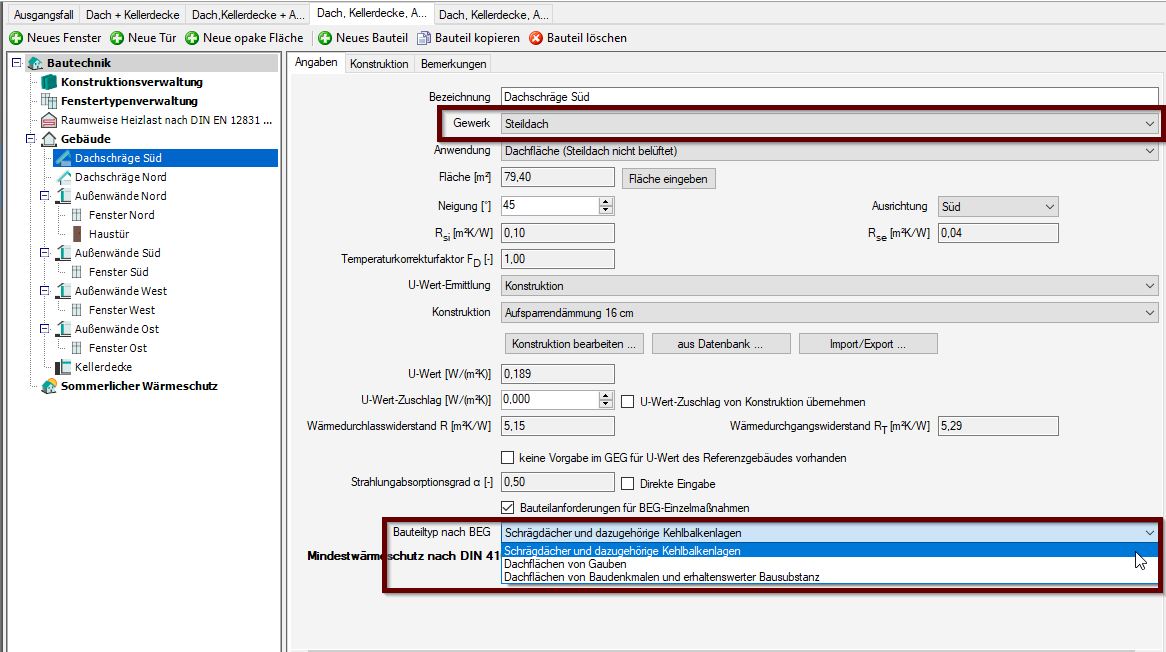
Task: Toggle Direkte Eingabe checkbox
Action: point(628,484)
